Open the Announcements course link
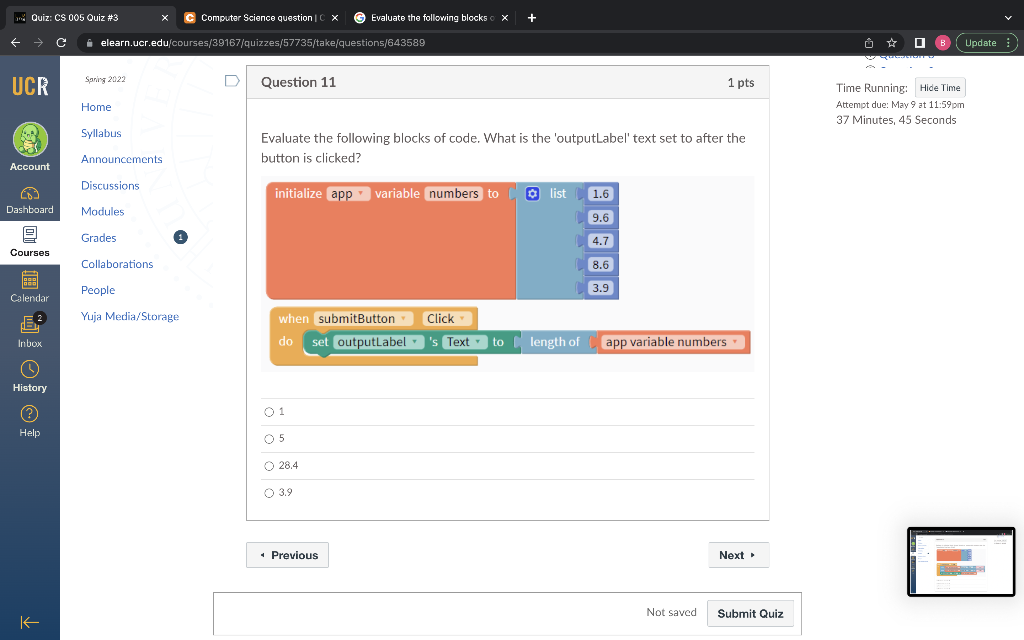 [x=121, y=159]
